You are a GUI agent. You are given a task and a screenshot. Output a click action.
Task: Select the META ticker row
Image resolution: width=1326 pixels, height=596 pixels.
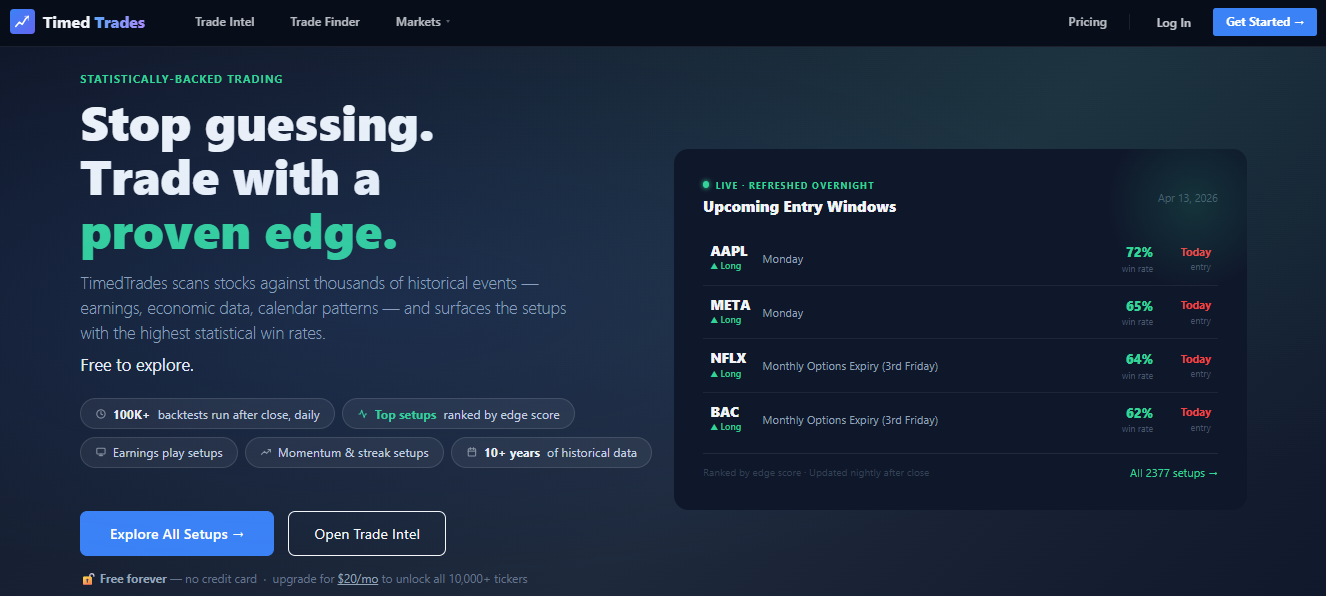coord(960,312)
